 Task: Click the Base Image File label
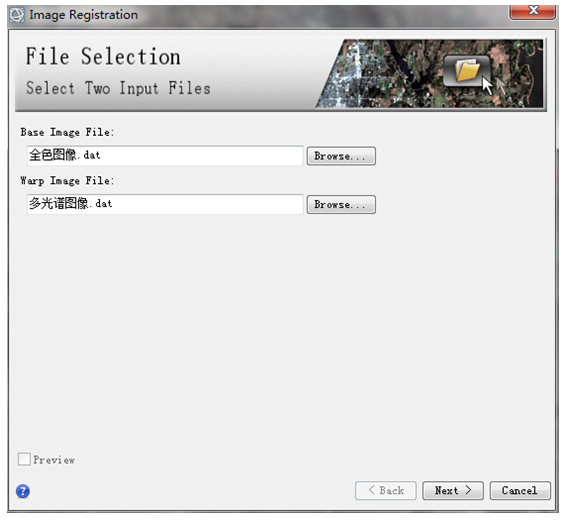tap(67, 132)
